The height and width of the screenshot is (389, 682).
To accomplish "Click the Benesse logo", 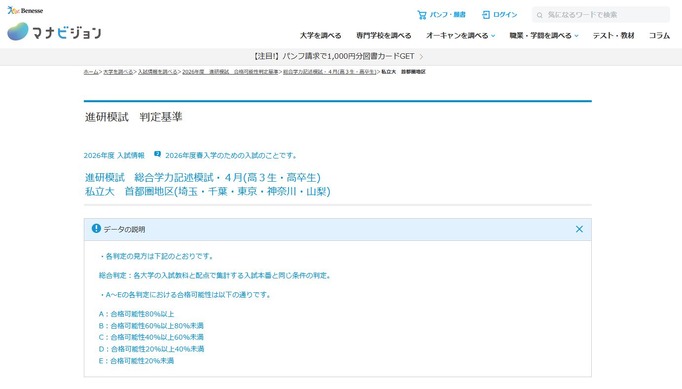I will tap(25, 10).
